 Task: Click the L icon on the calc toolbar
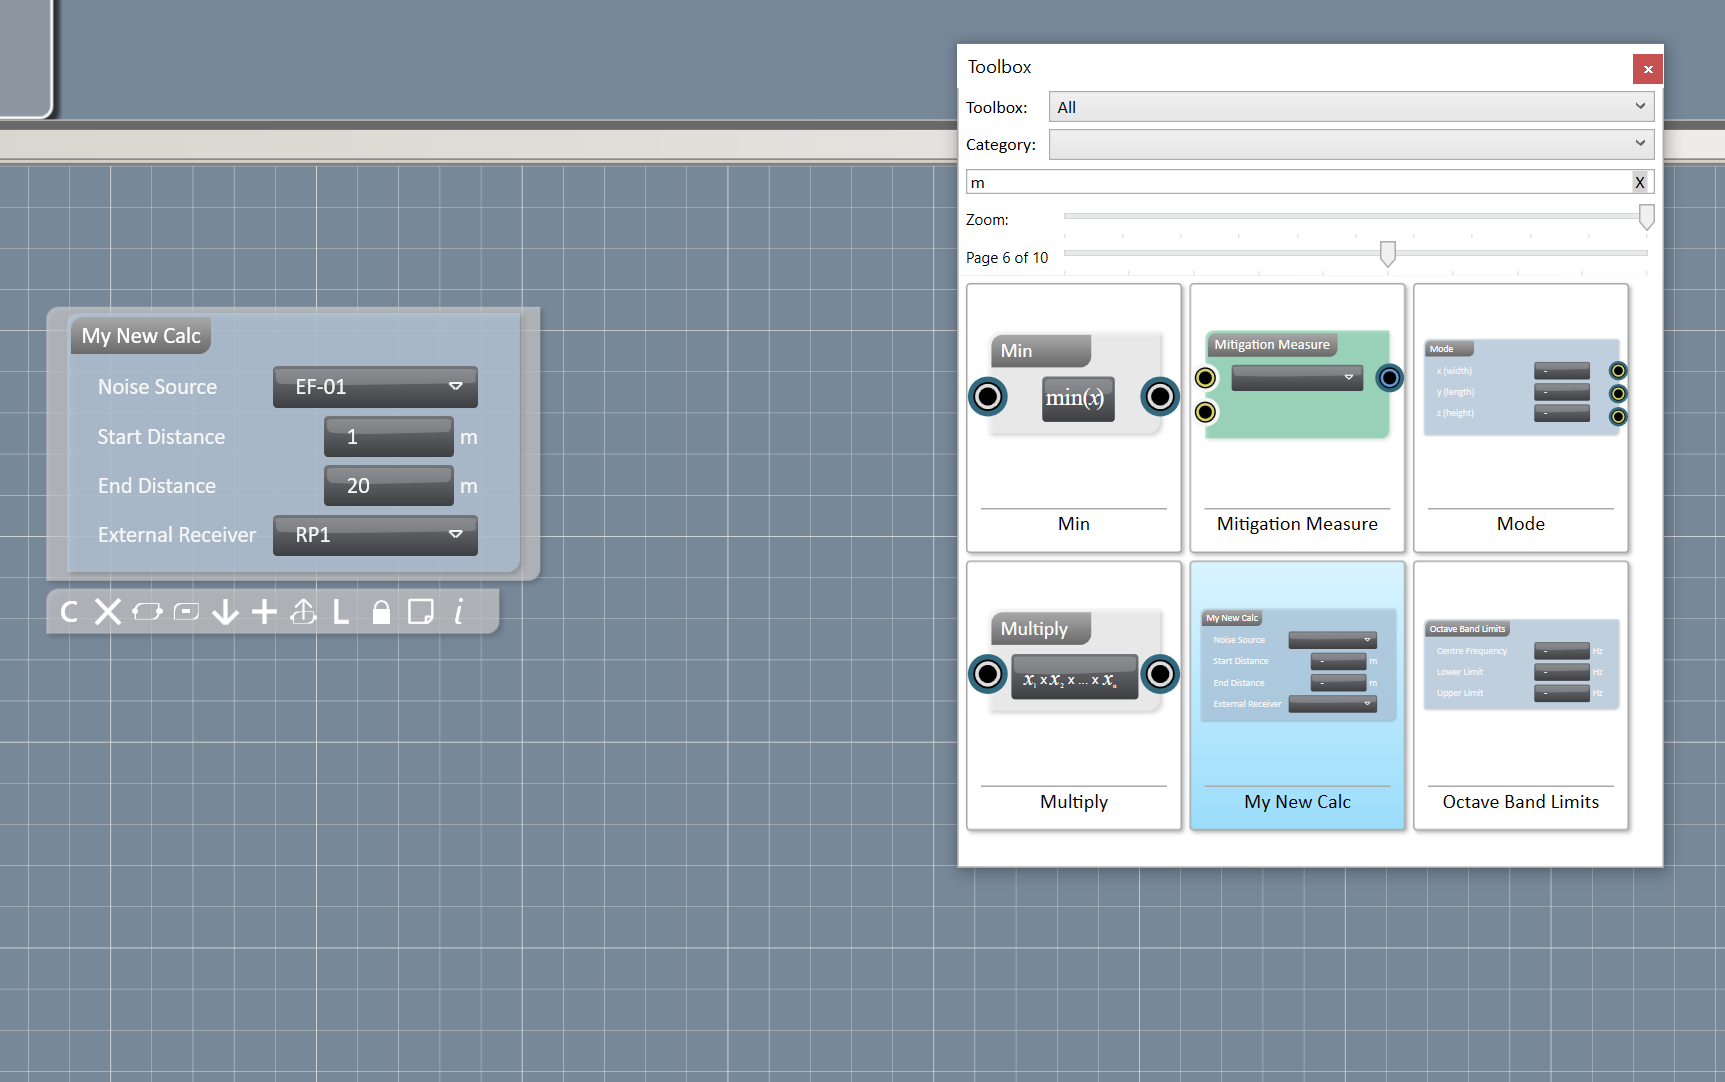(x=340, y=612)
